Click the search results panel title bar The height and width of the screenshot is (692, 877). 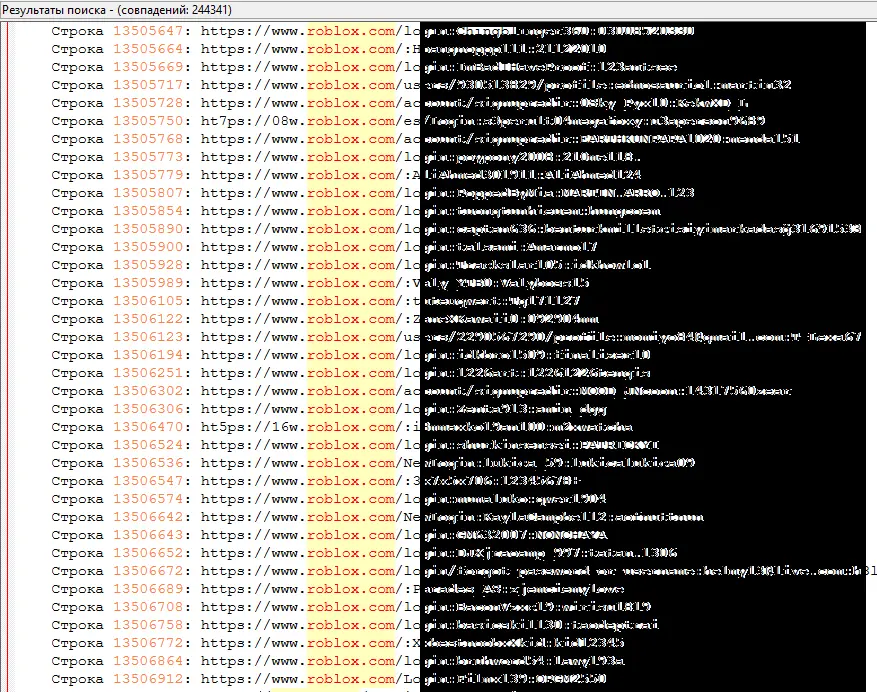(x=438, y=10)
